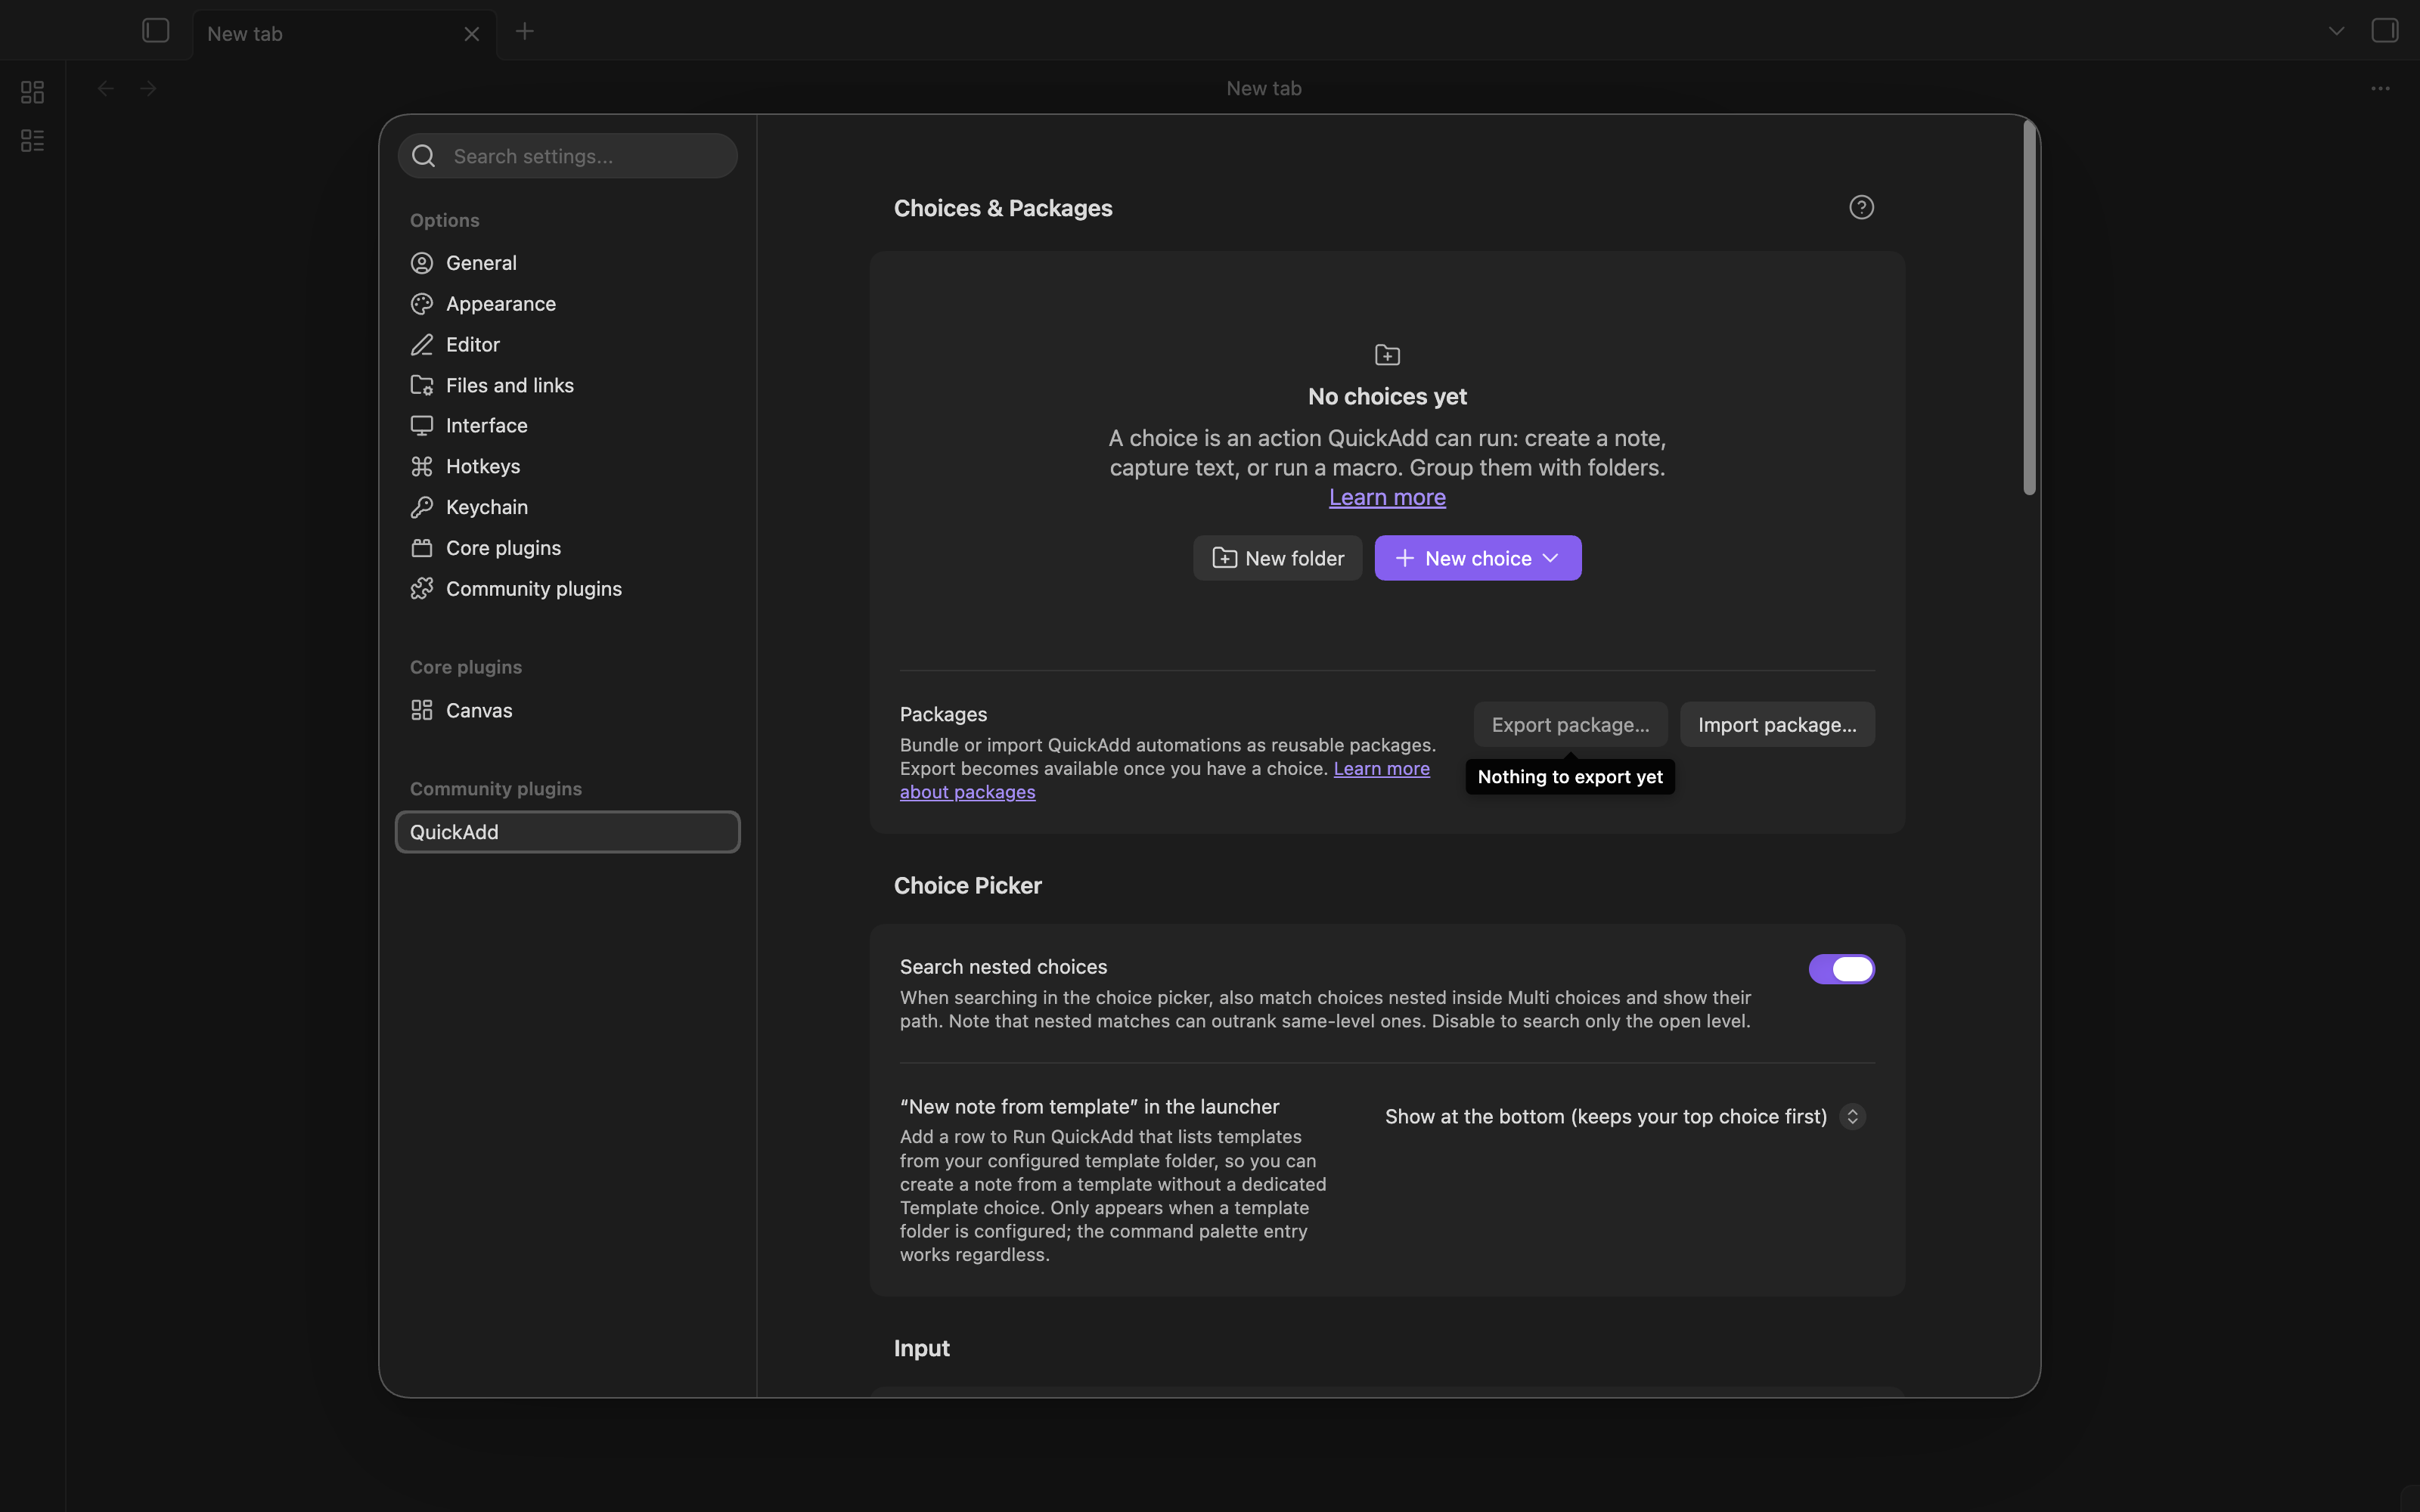This screenshot has height=1512, width=2420.
Task: Open the New choice dropdown button
Action: click(x=1478, y=558)
